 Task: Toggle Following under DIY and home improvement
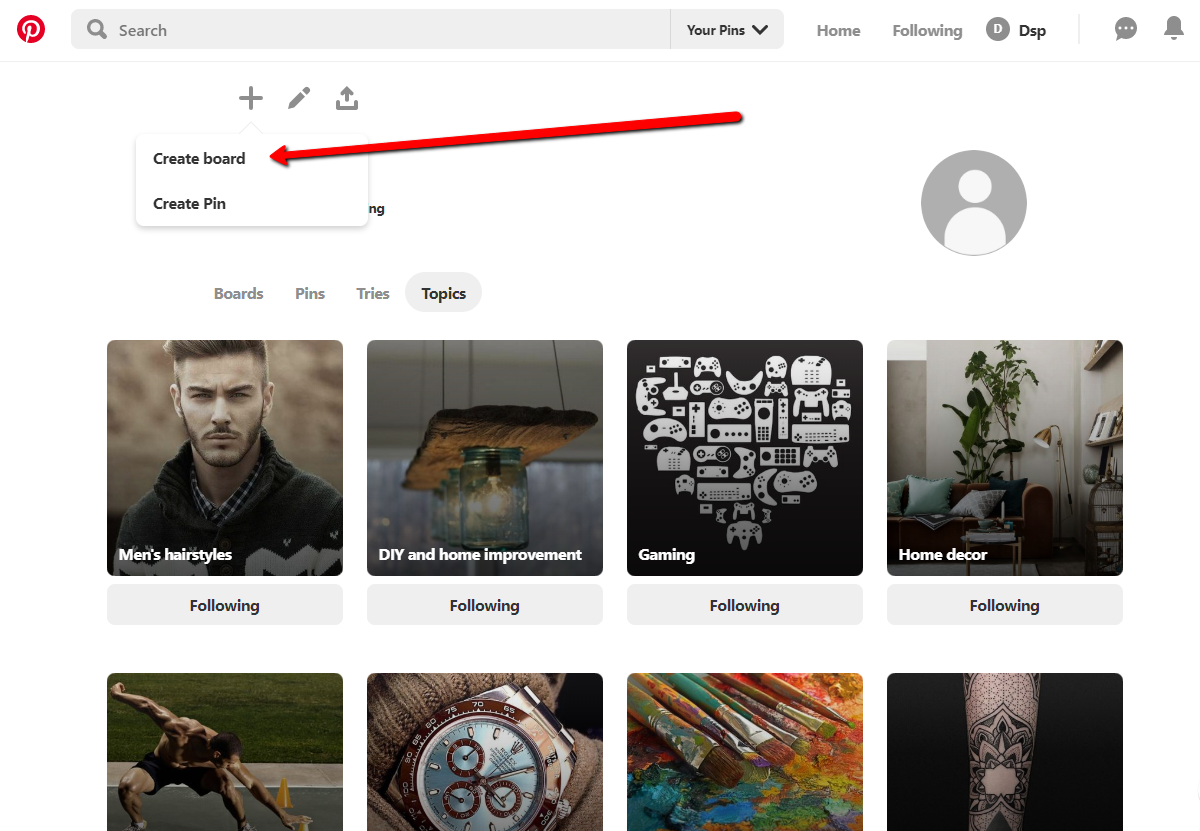(x=485, y=605)
